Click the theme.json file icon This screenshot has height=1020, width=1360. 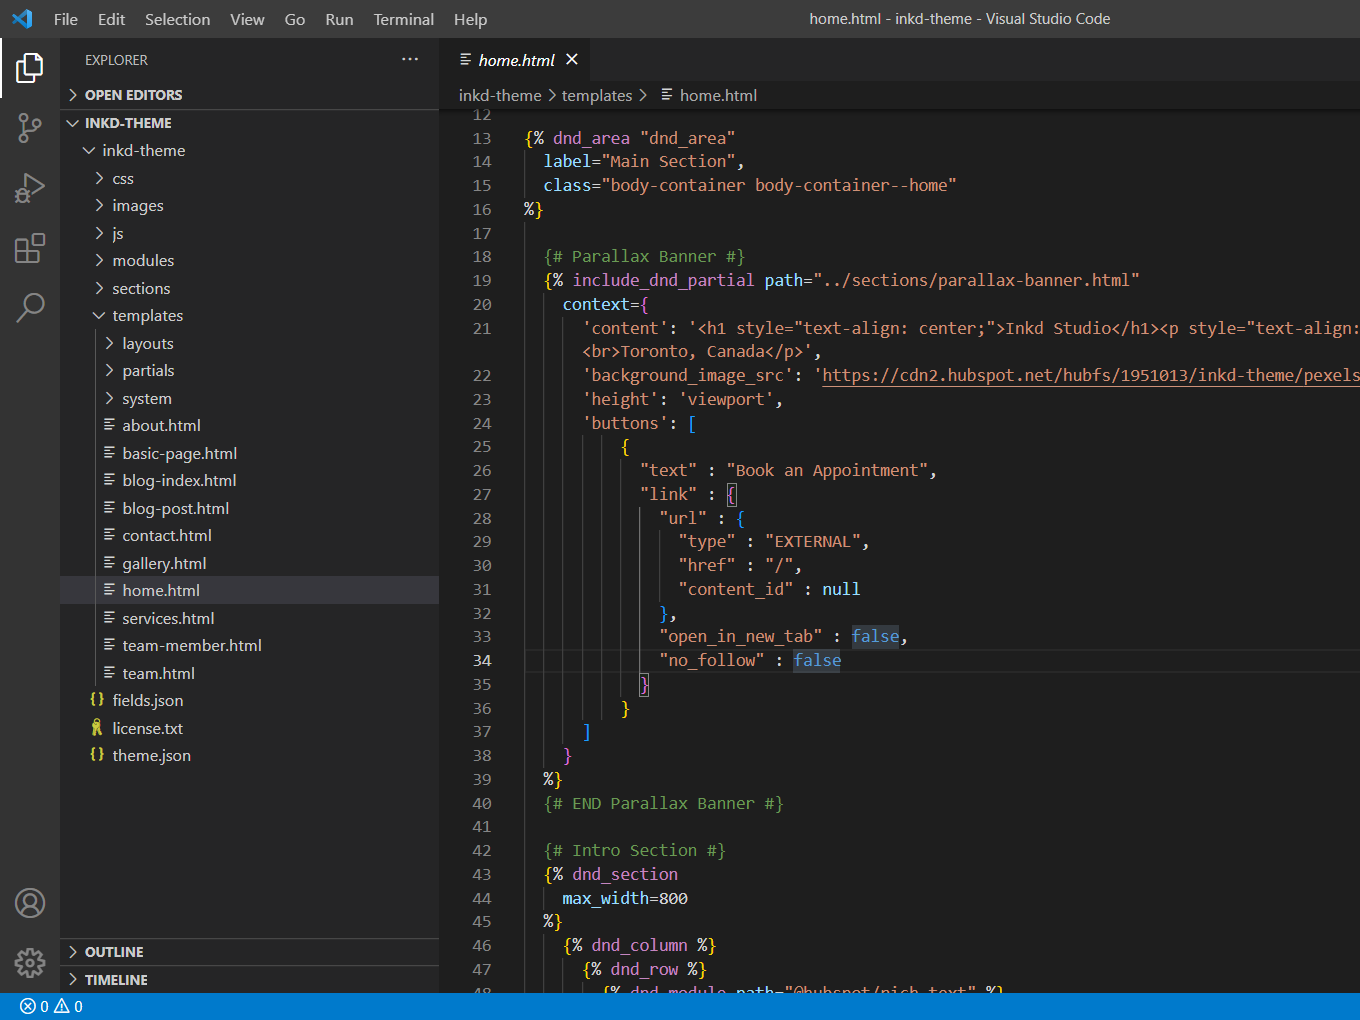click(97, 755)
